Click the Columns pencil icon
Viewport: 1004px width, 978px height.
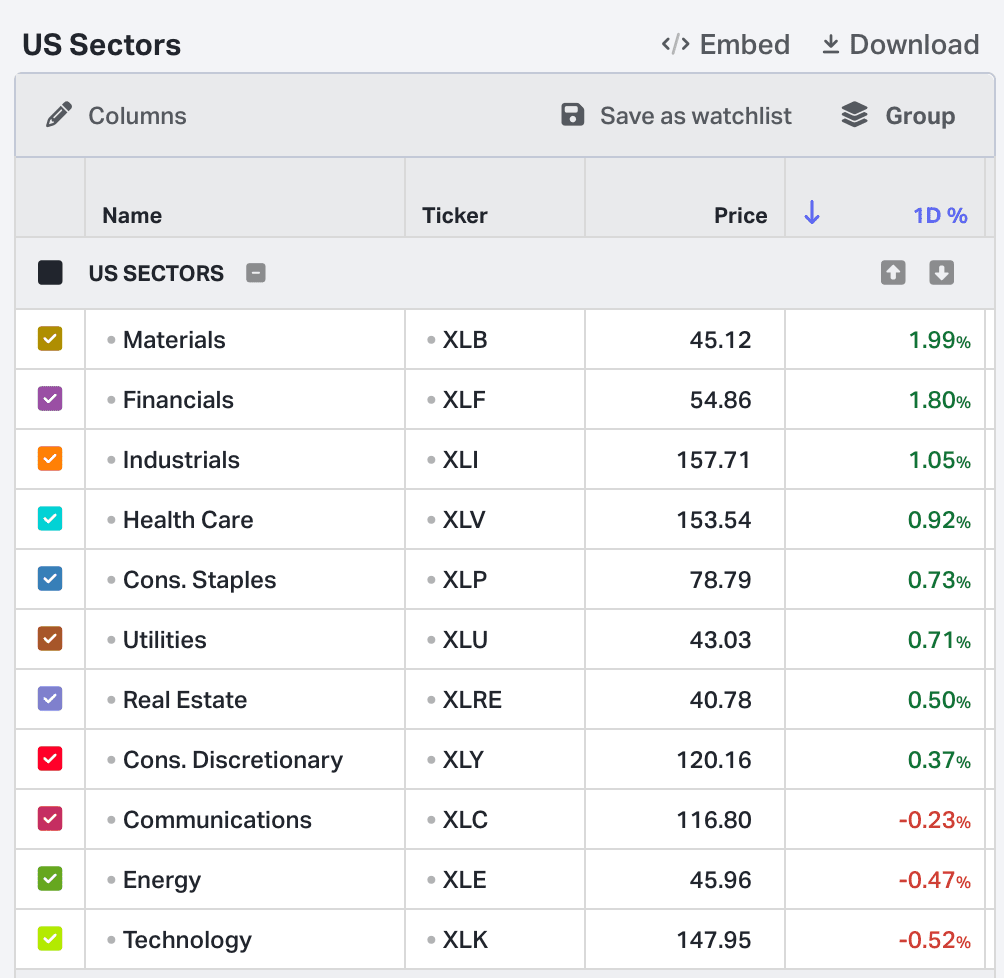pos(60,115)
